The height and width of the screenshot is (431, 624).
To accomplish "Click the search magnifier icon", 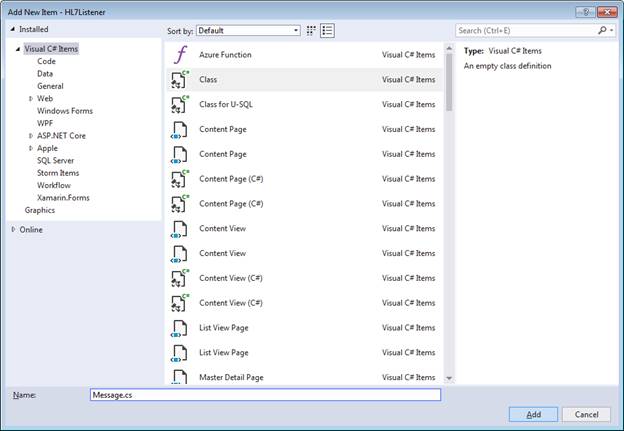I will 603,31.
